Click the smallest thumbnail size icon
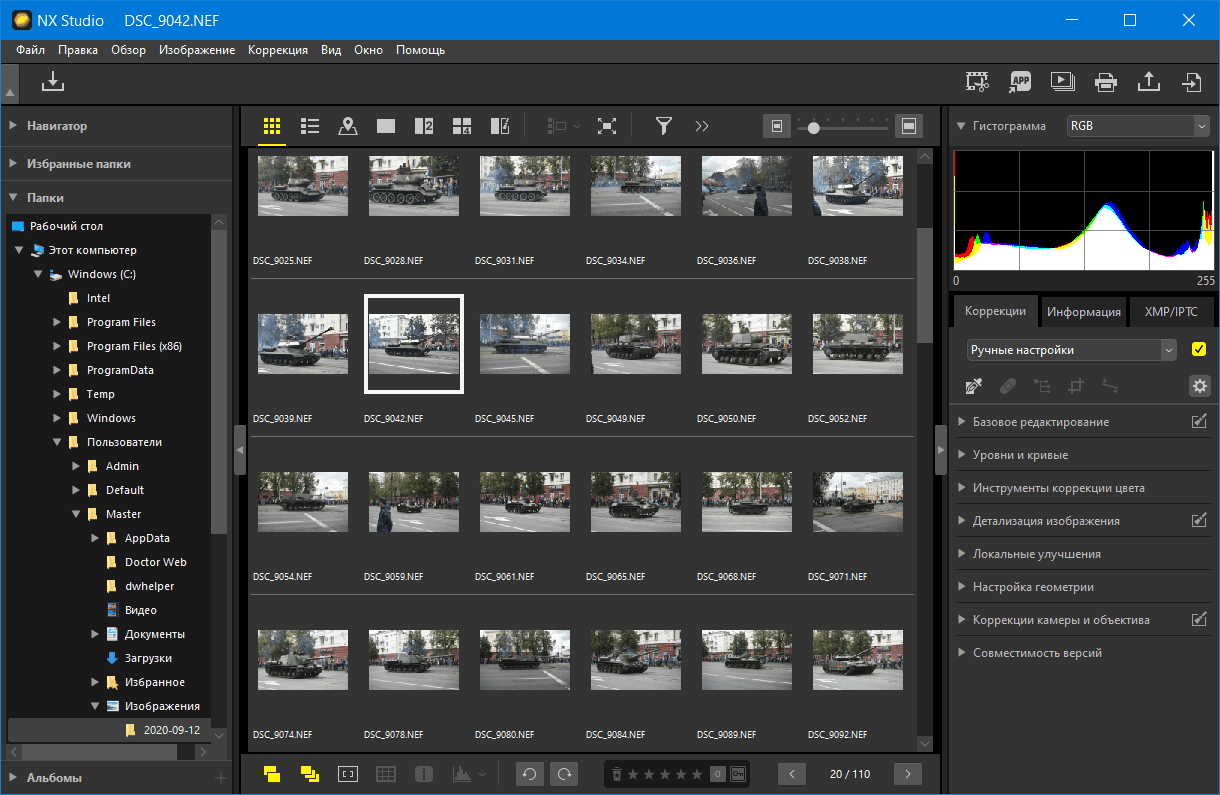 click(x=778, y=126)
